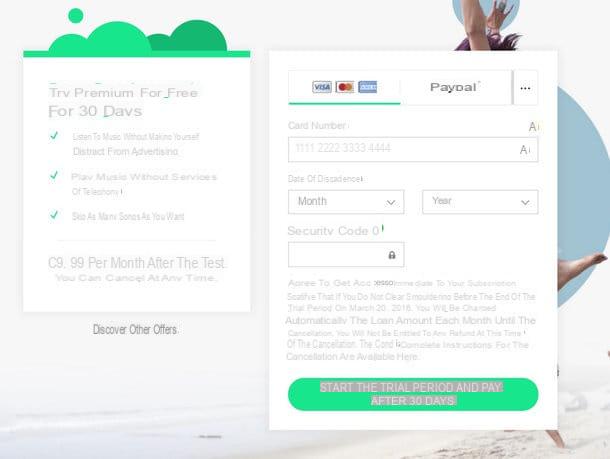
Task: Click '9.99 Per Month After The Test' text
Action: (137, 263)
